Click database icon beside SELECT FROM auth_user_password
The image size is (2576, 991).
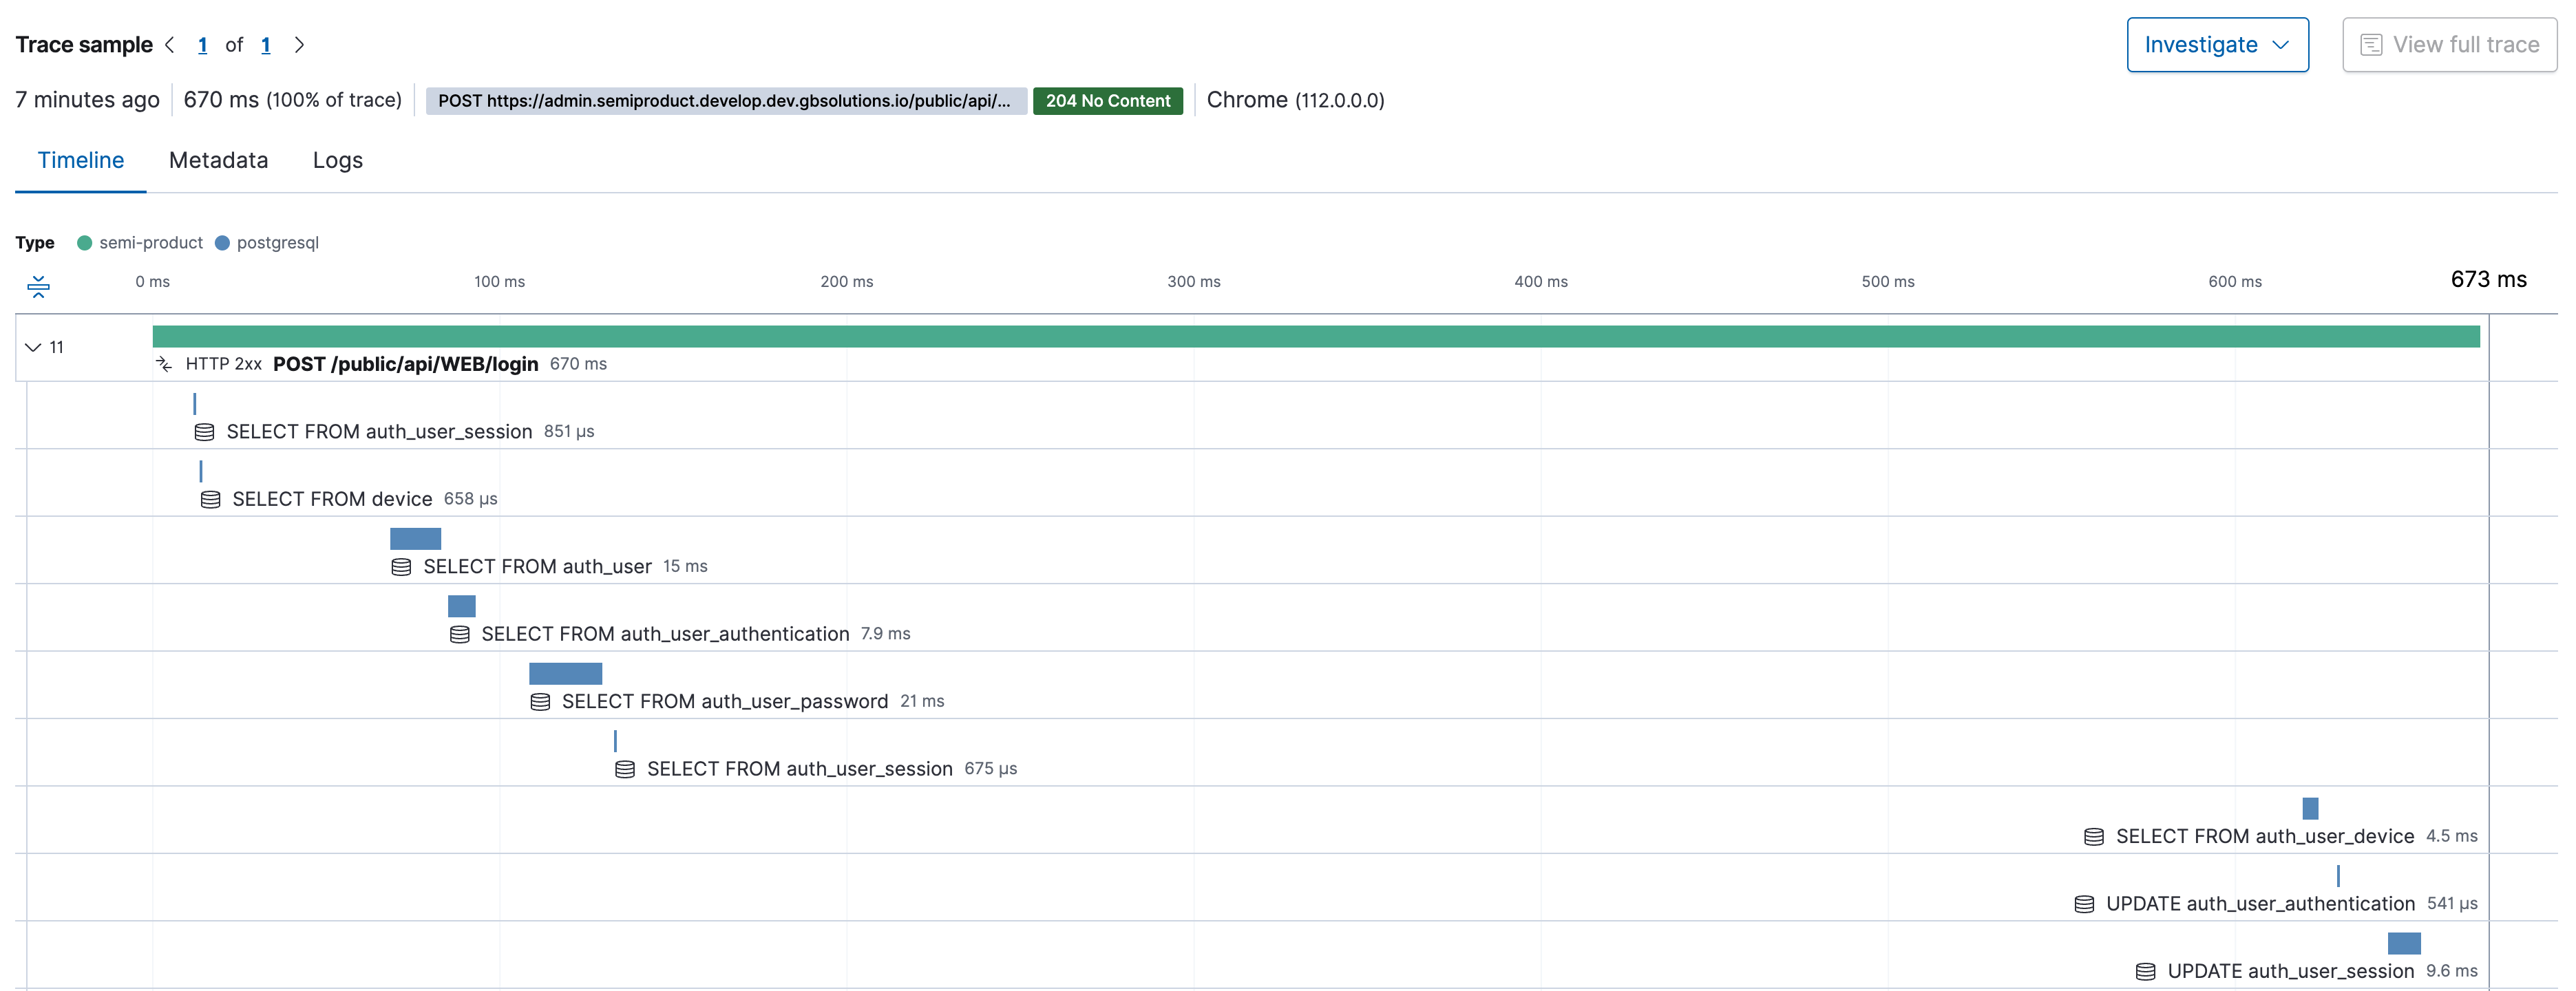540,701
